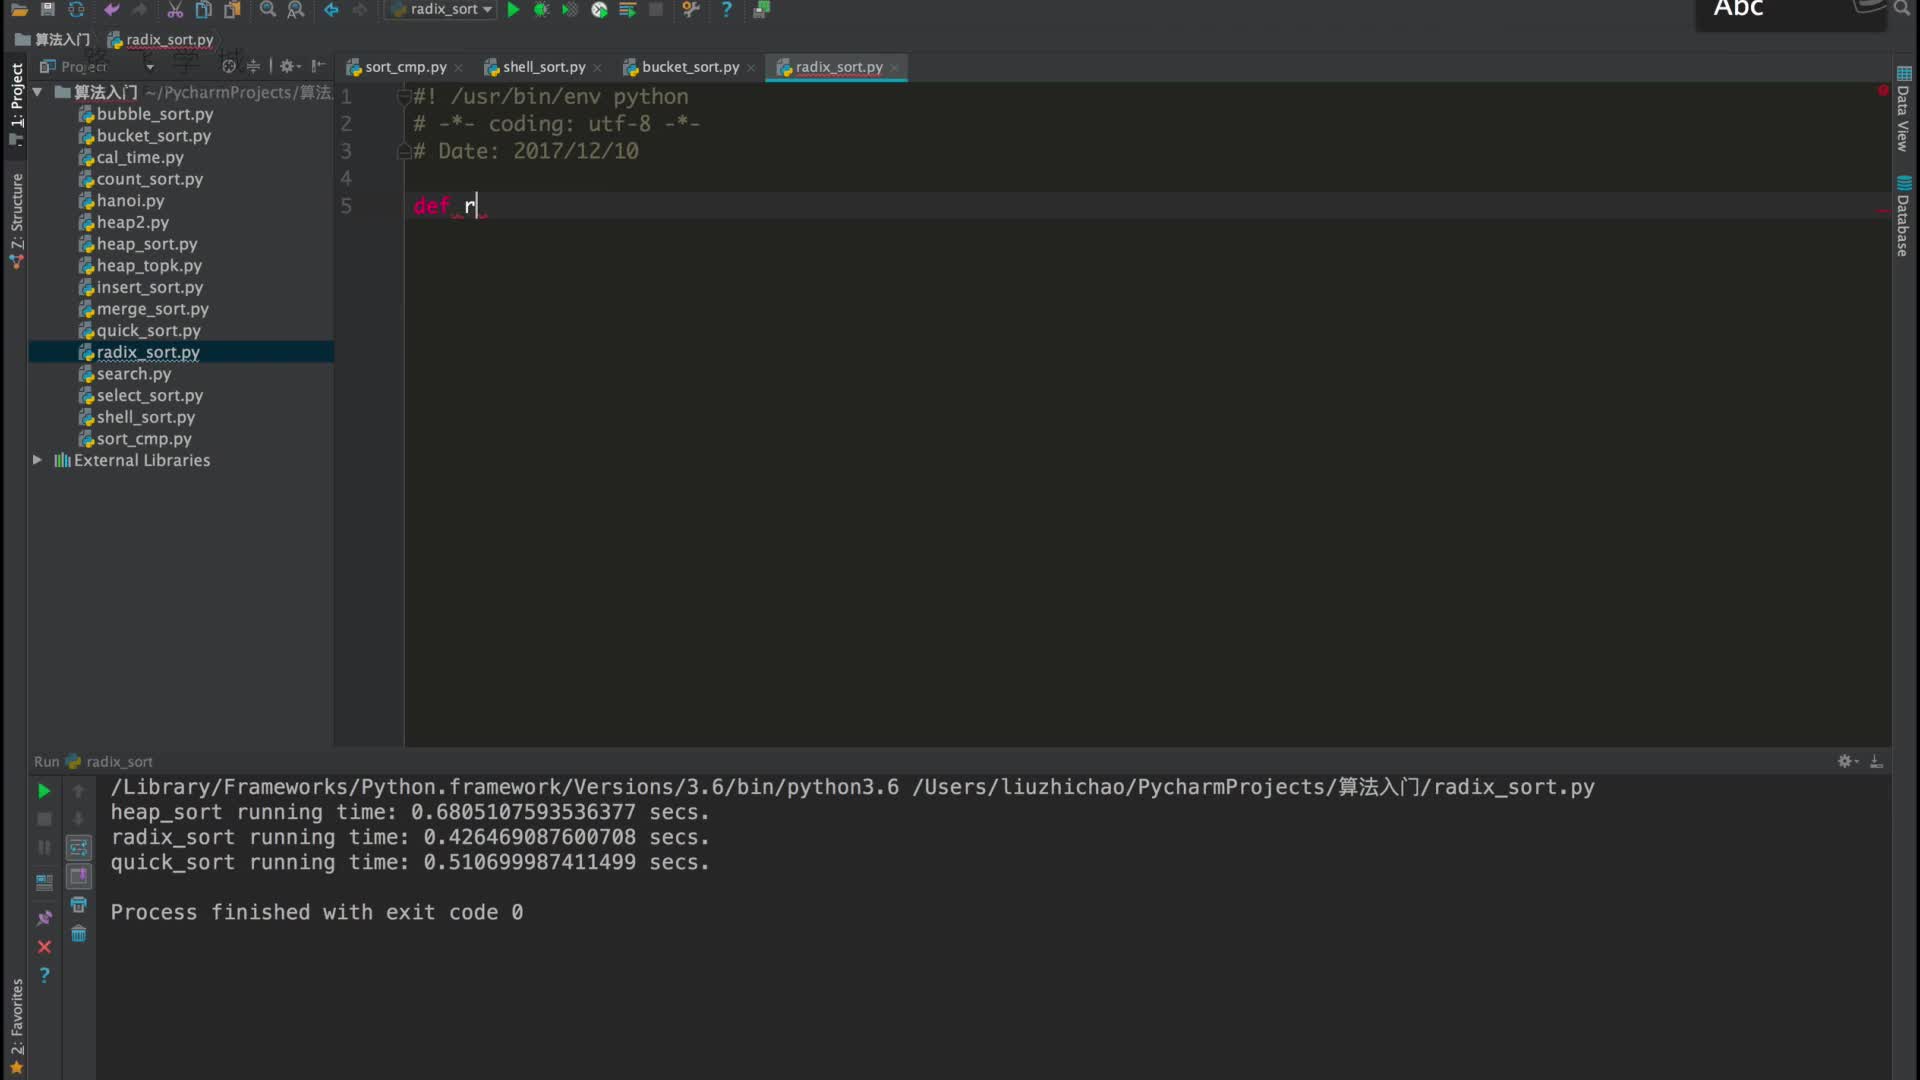
Task: Open the Run panel gear settings menu
Action: [x=1848, y=761]
